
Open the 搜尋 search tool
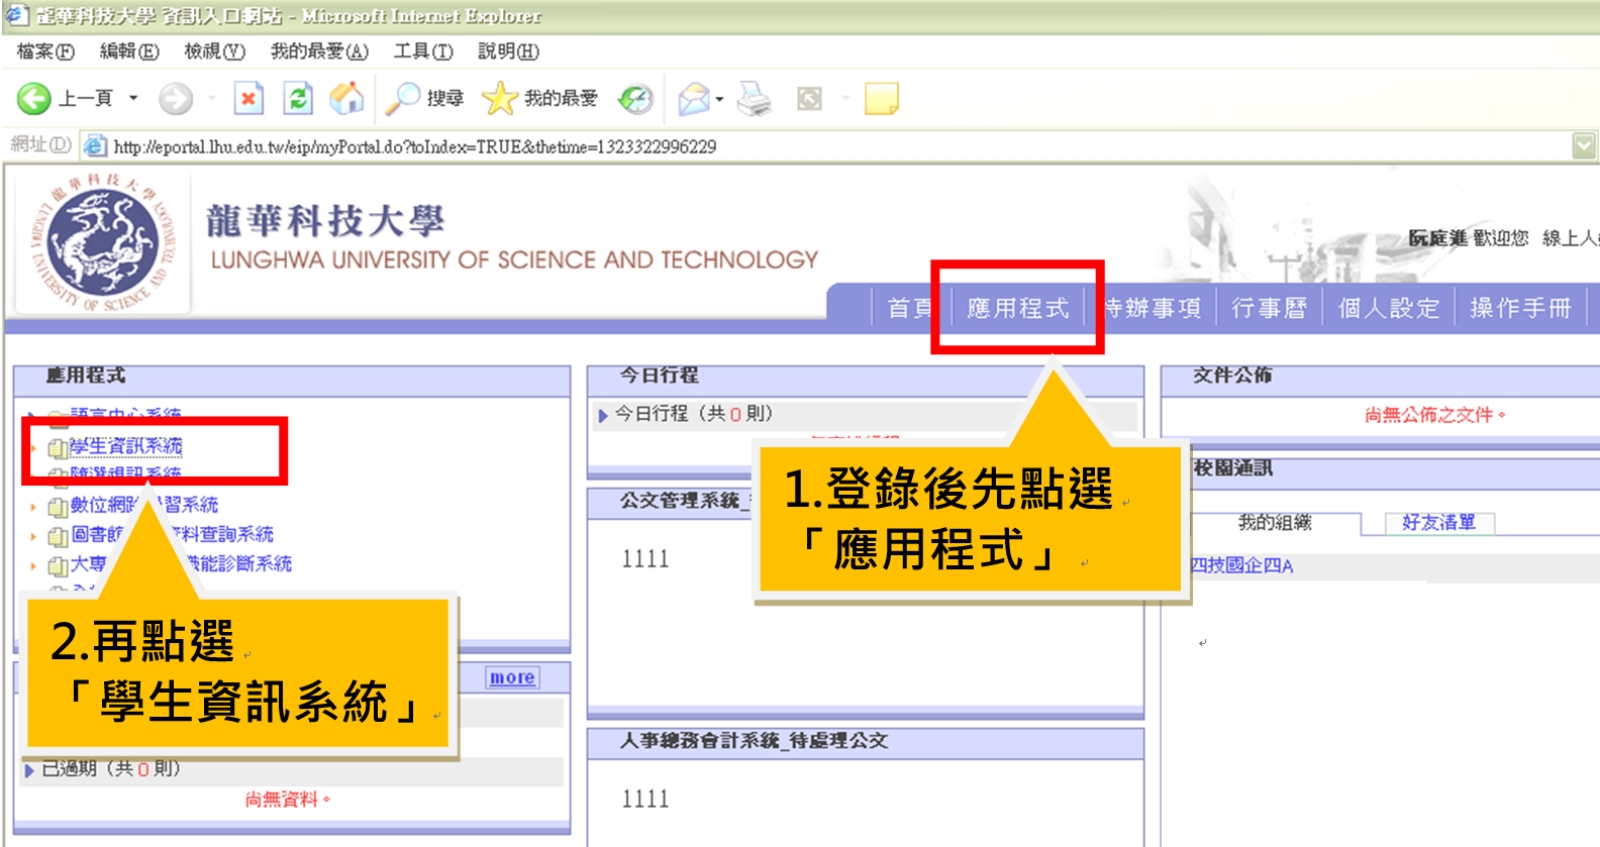tap(425, 98)
